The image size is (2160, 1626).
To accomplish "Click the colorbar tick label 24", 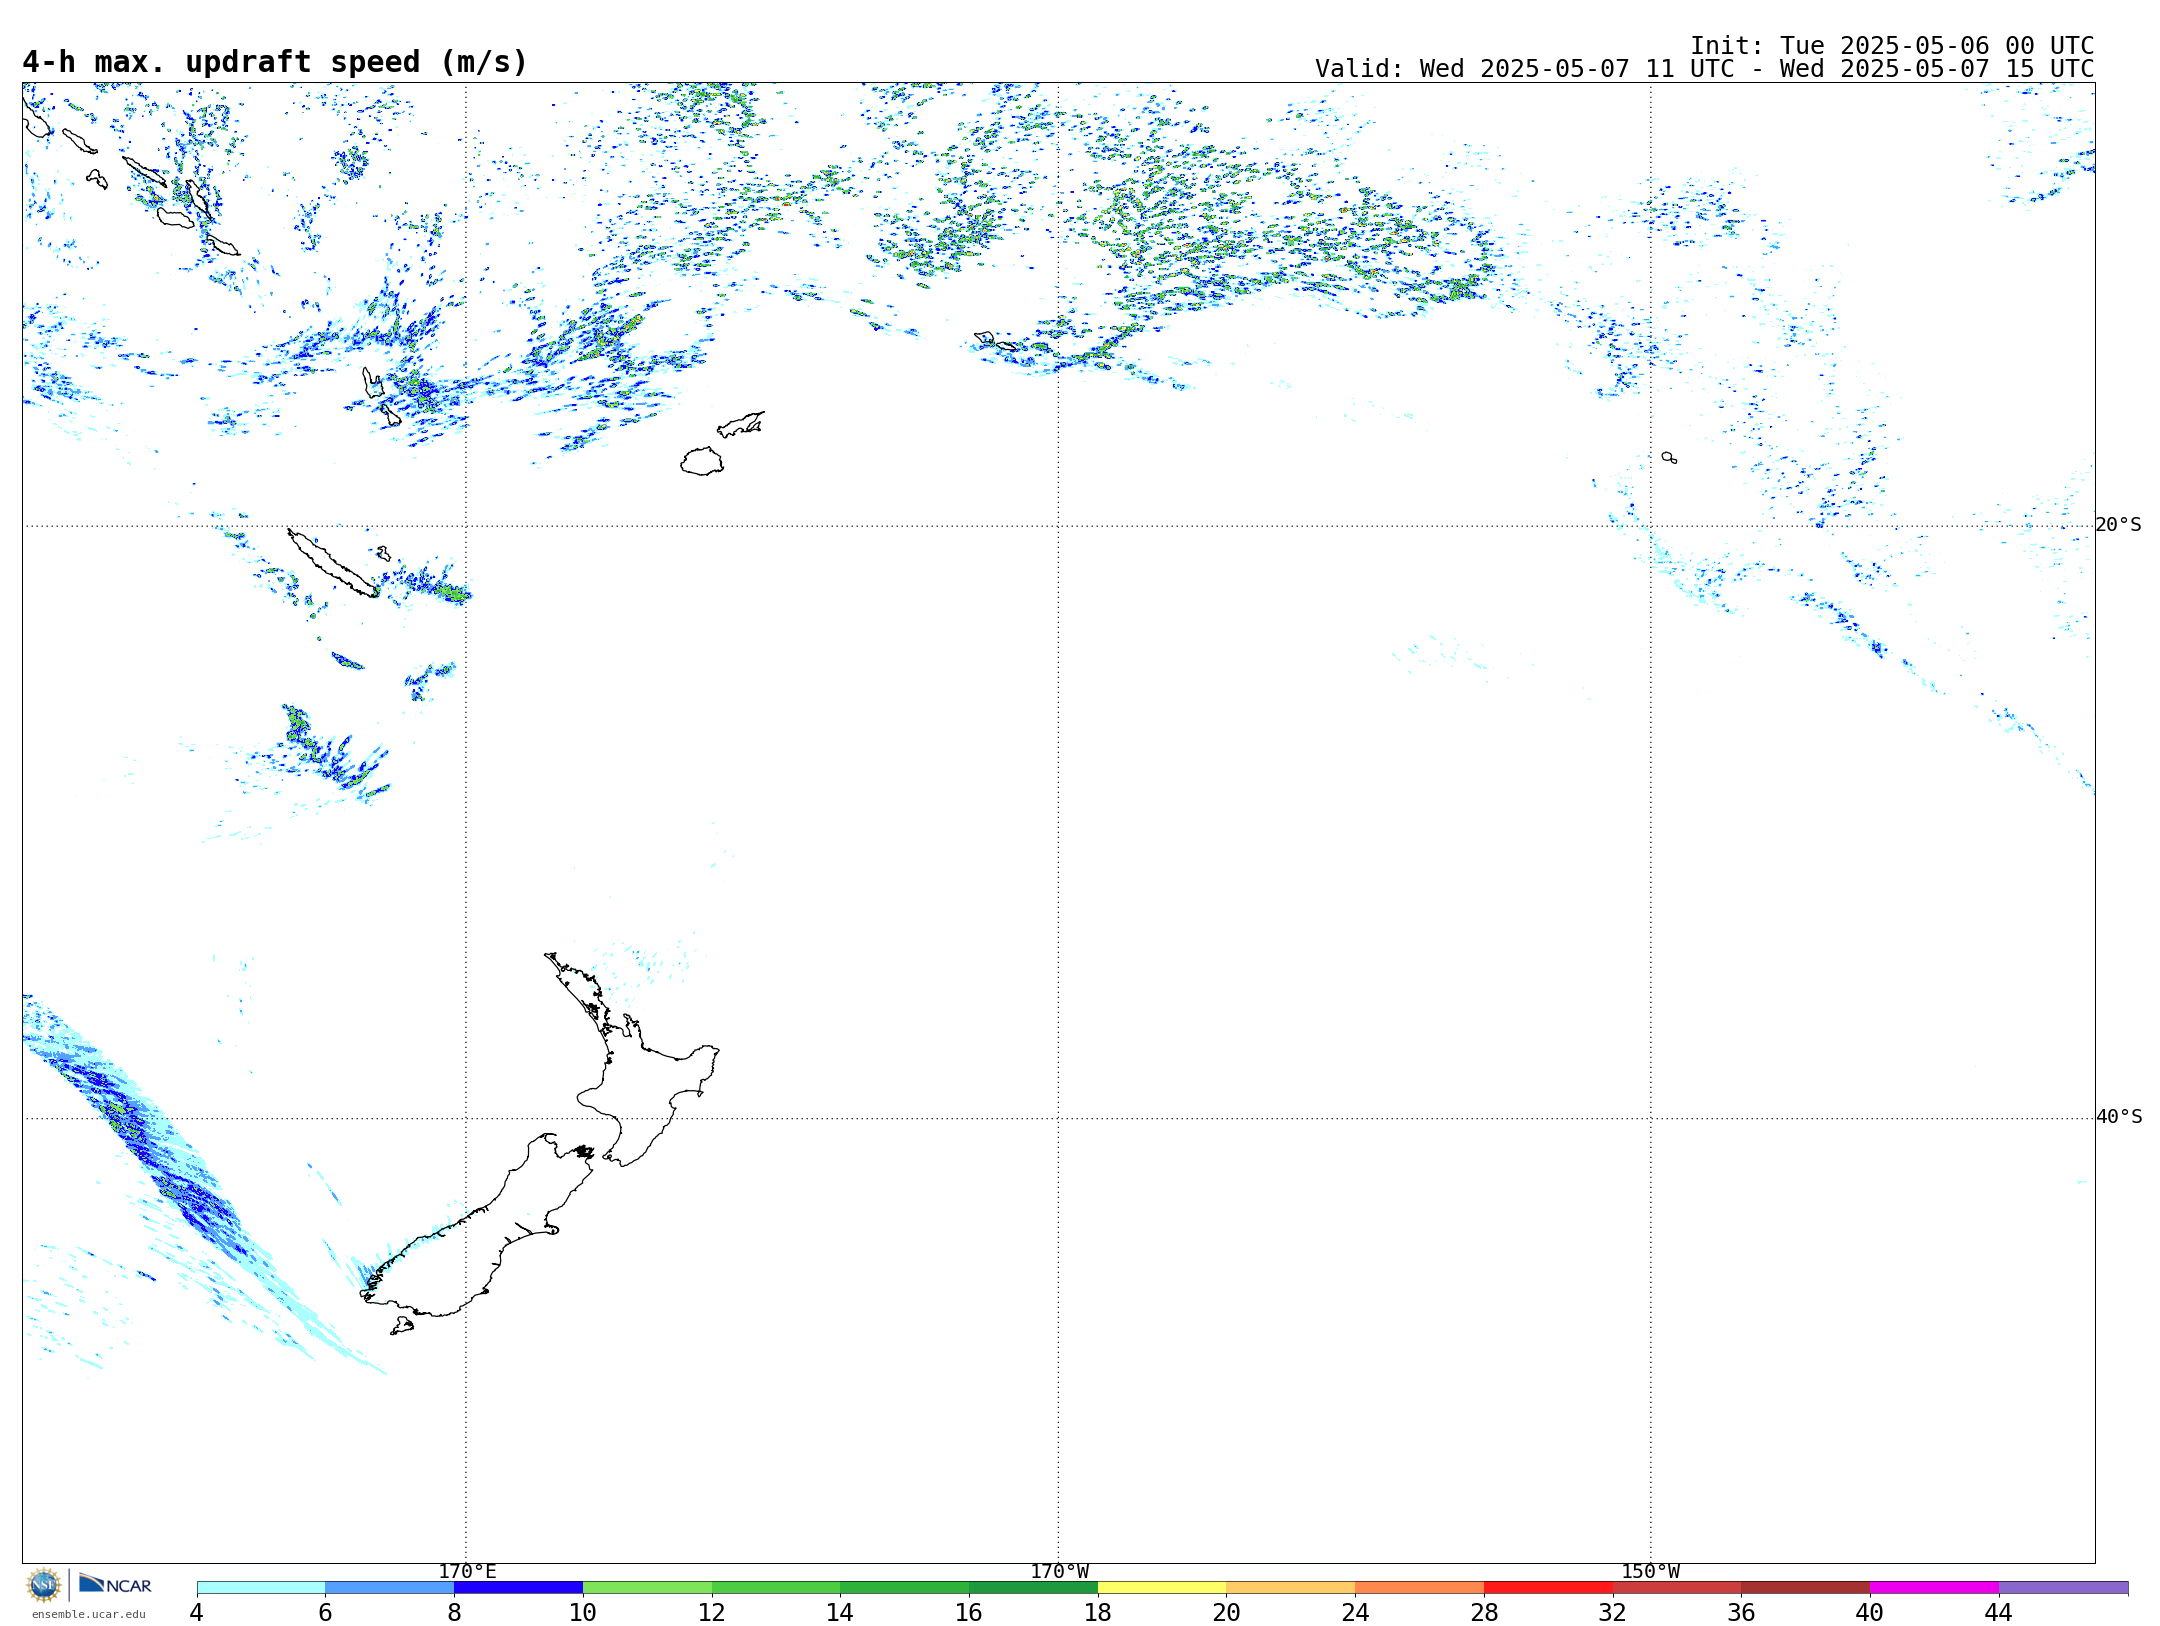I will (1355, 1612).
